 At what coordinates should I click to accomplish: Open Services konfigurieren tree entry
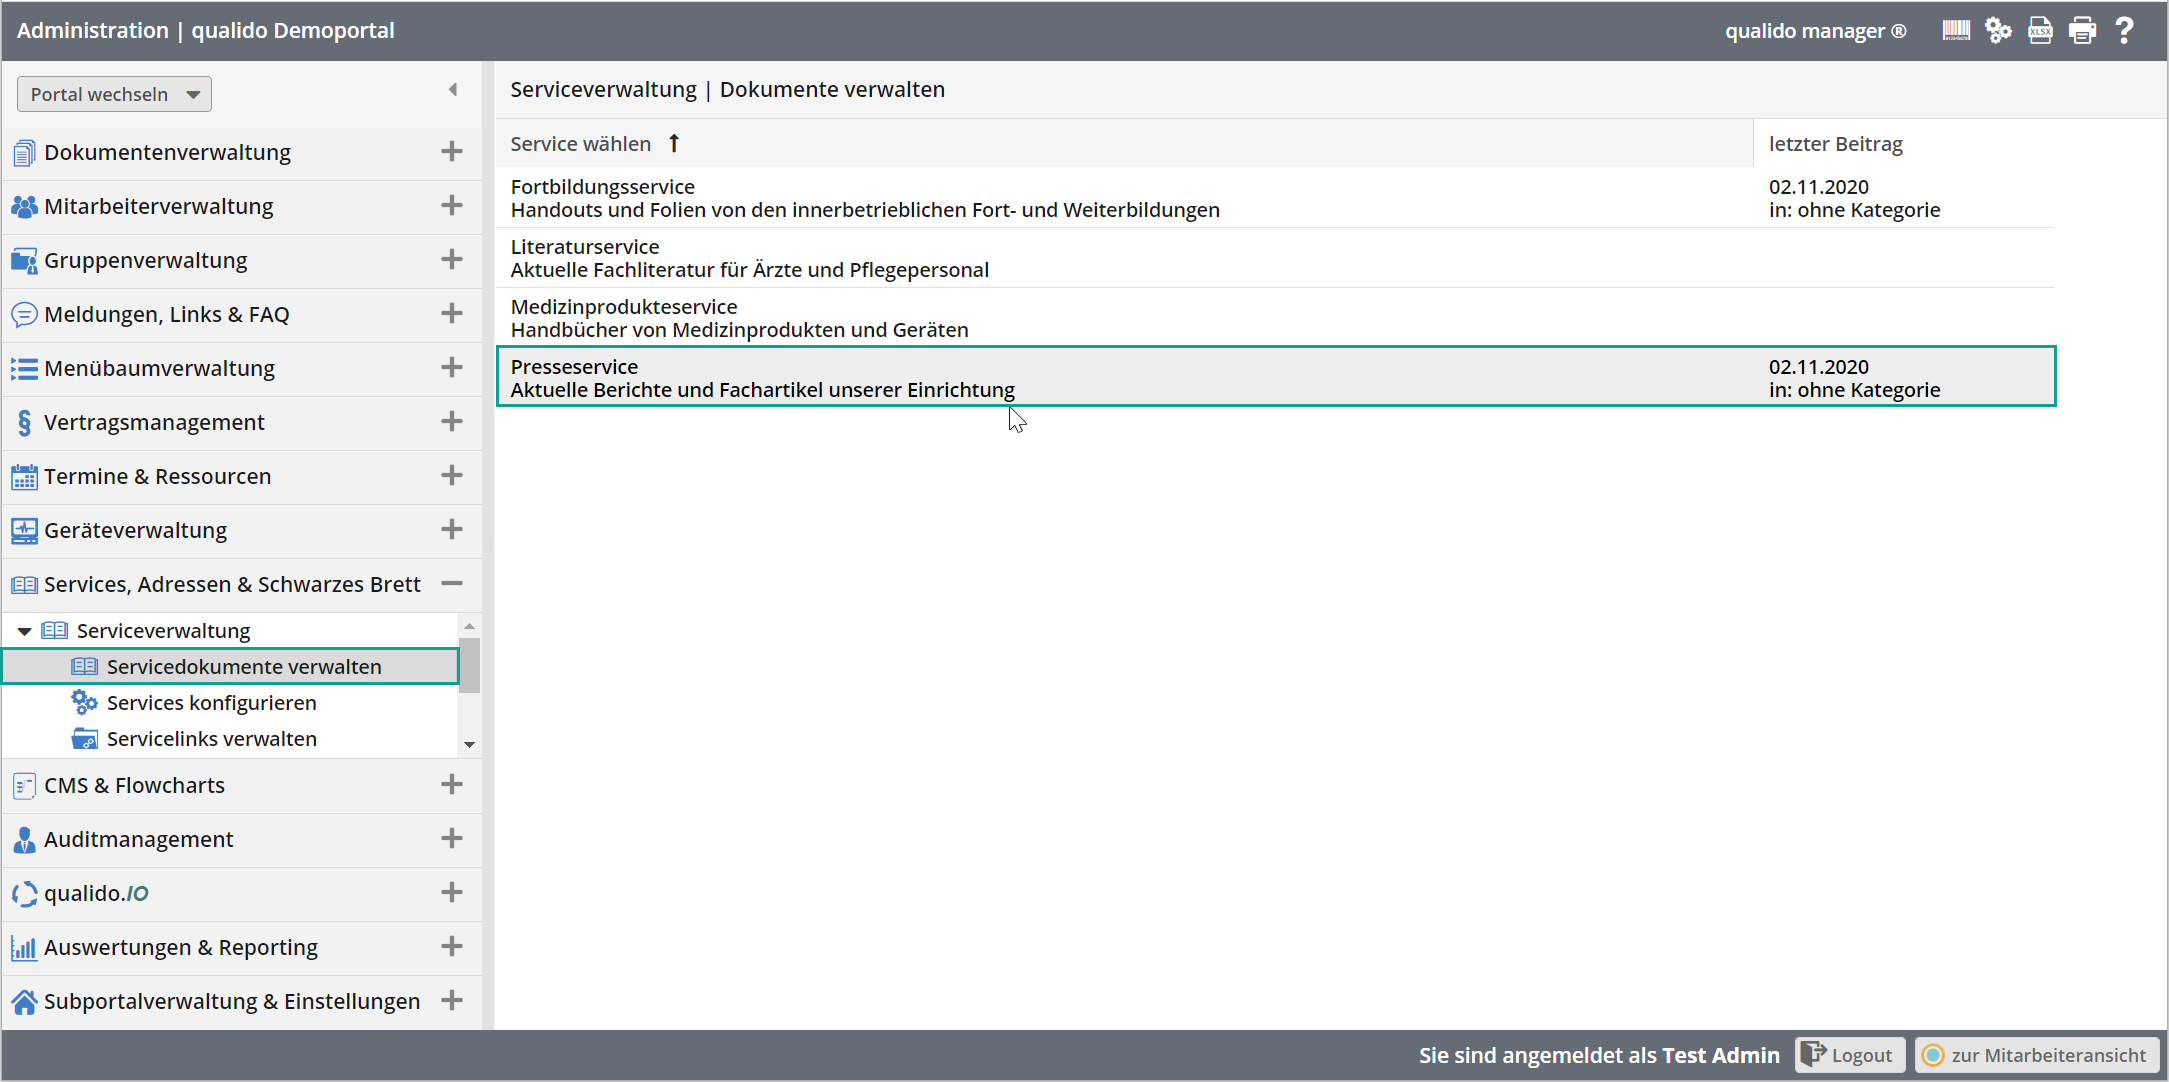211,703
